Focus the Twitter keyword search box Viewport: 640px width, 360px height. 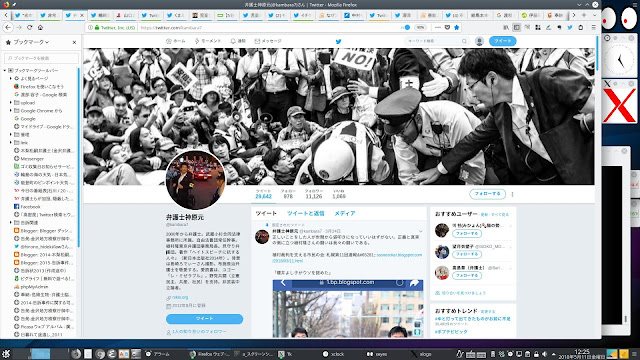[436, 41]
